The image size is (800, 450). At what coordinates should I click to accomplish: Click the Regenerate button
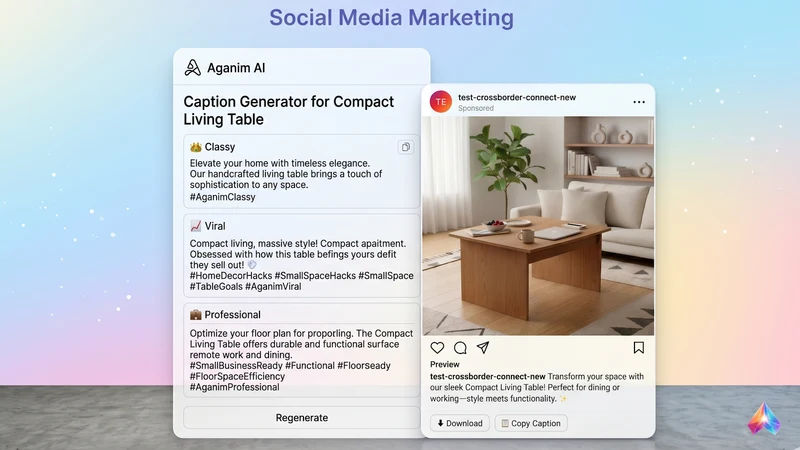tap(302, 418)
